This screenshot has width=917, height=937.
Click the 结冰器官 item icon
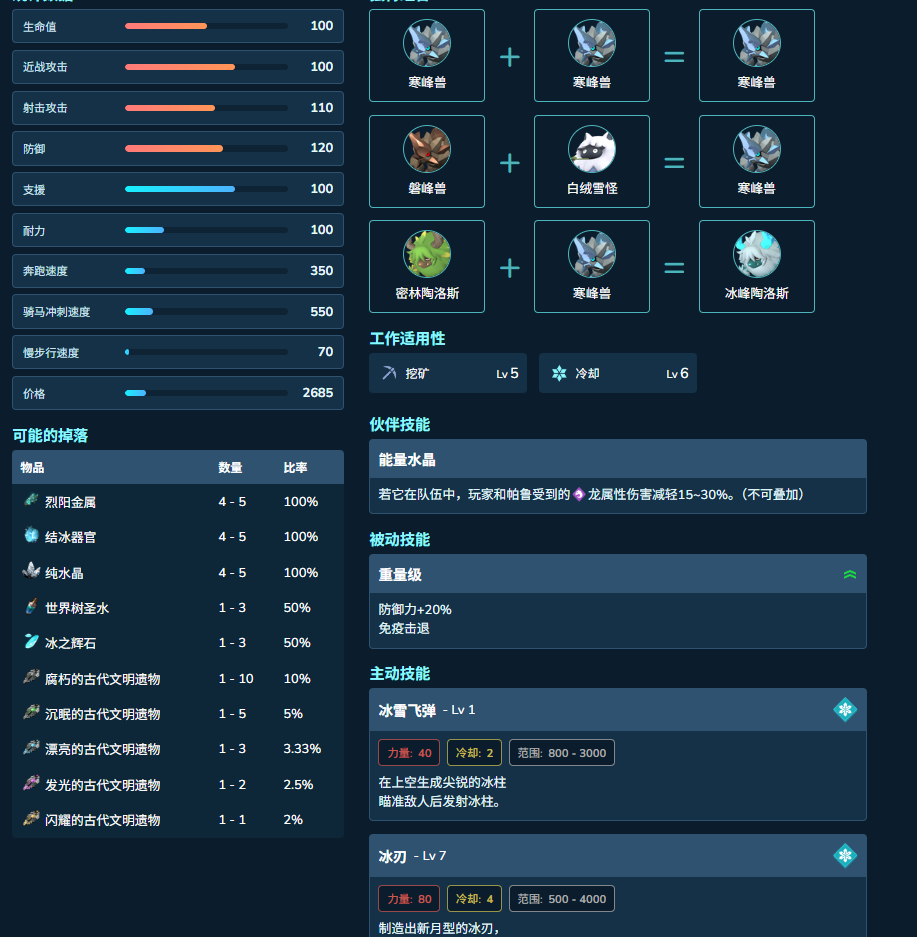pos(31,535)
